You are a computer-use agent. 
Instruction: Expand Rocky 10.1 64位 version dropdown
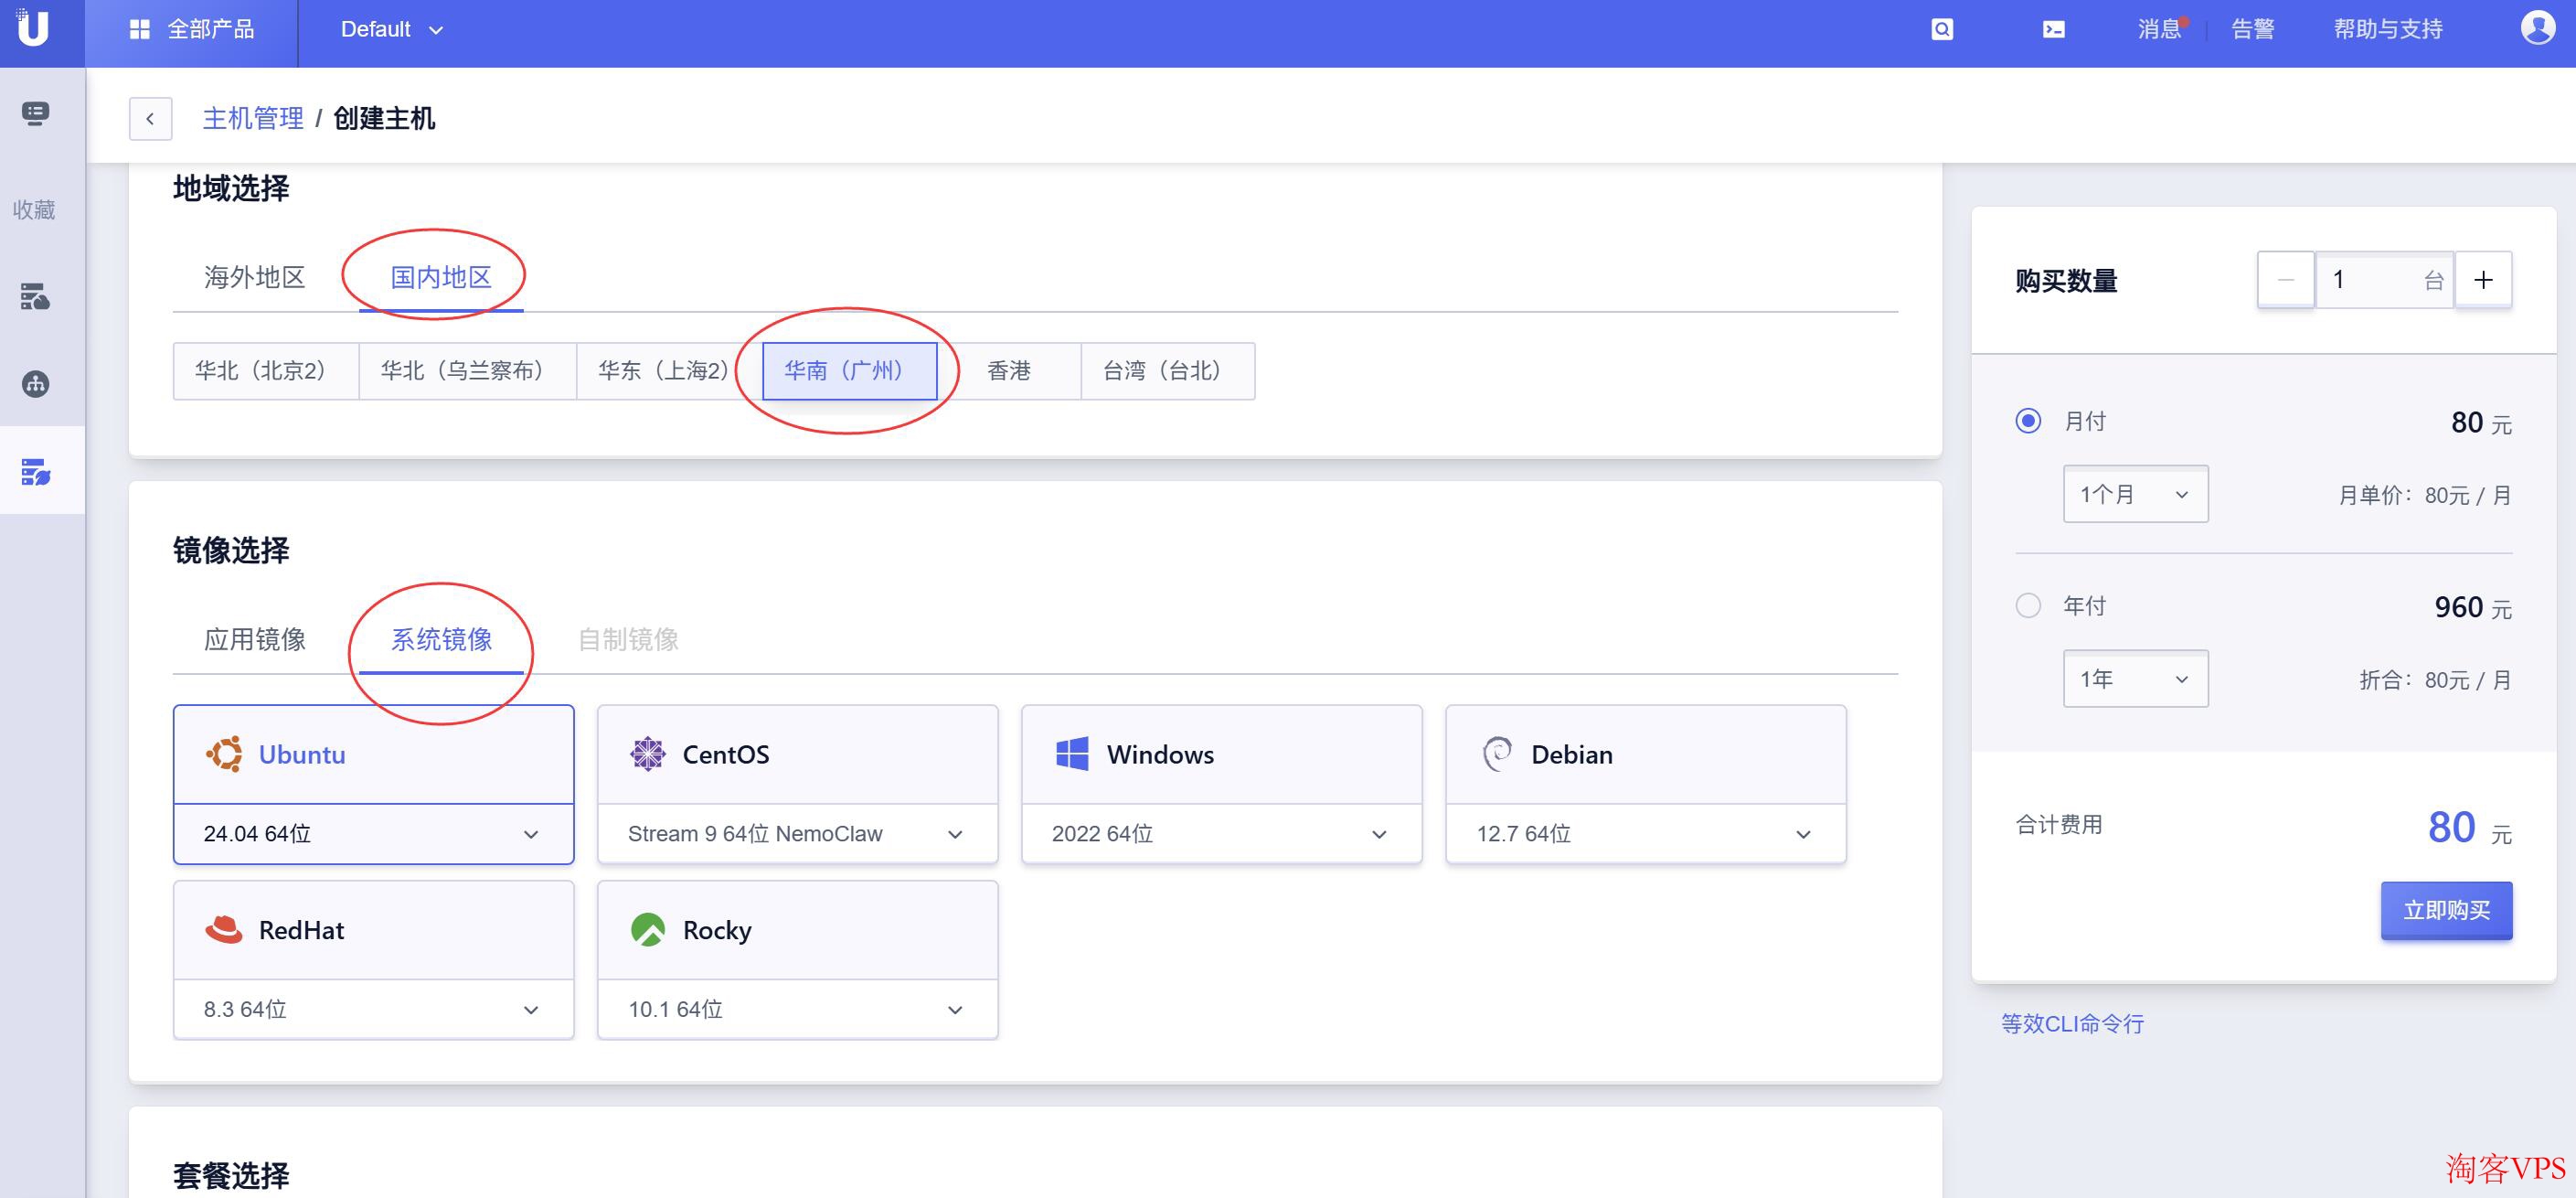coord(797,1010)
